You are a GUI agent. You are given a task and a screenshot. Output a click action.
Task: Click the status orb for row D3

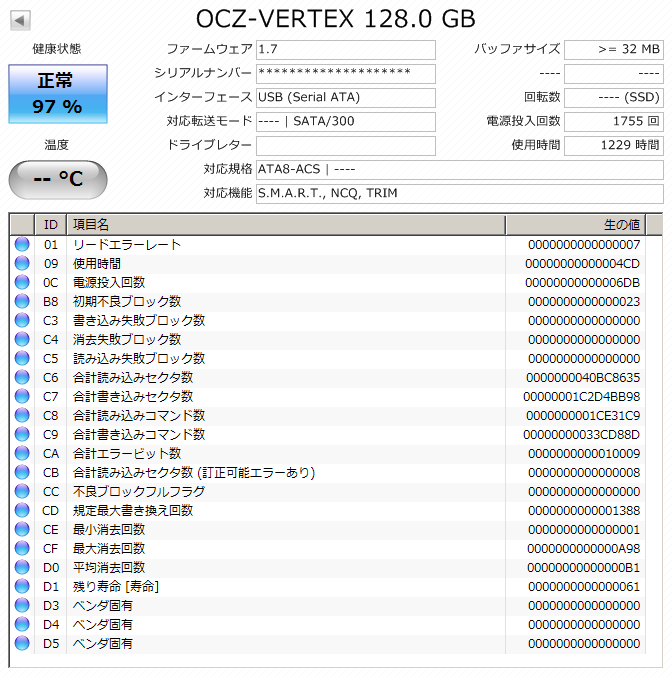(x=22, y=605)
